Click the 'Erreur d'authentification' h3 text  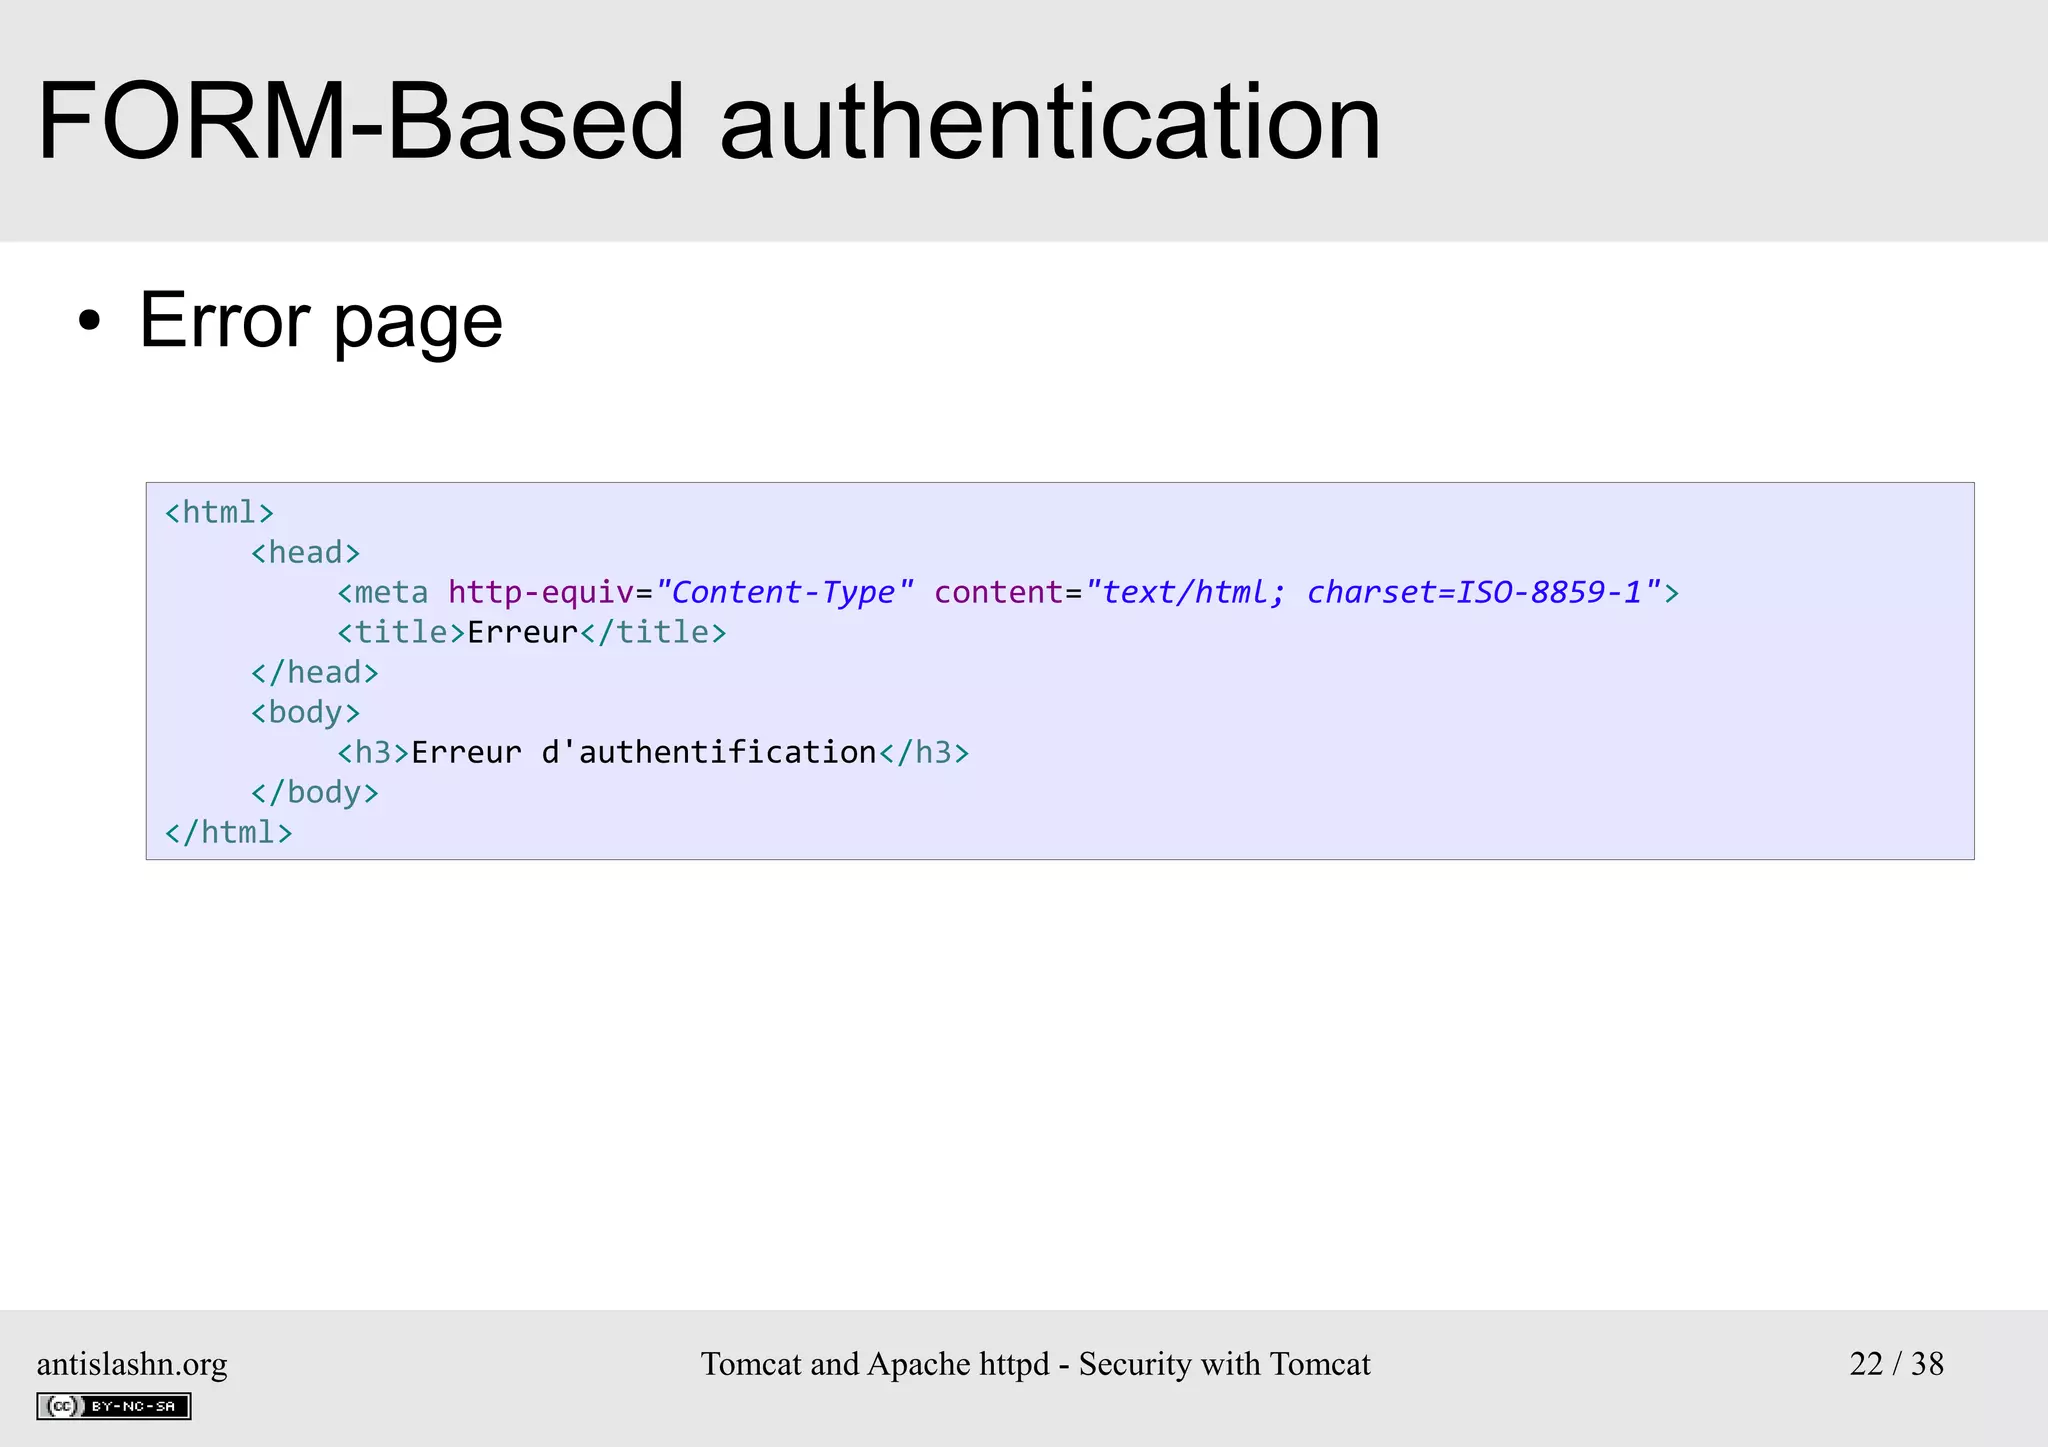point(644,753)
